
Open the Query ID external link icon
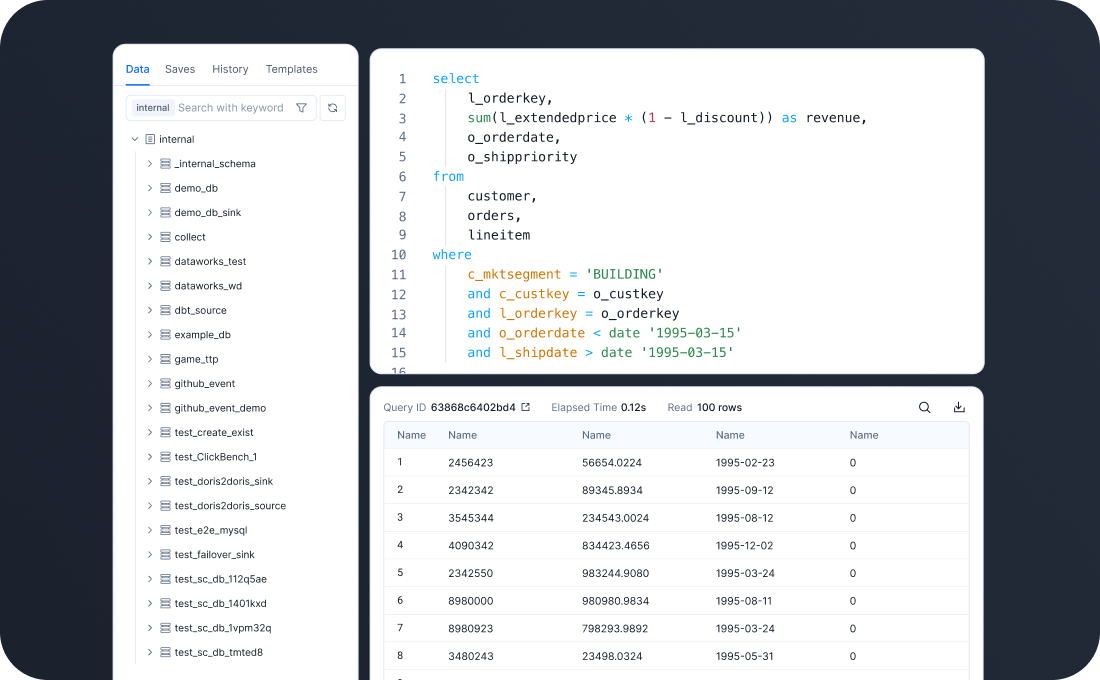coord(525,407)
